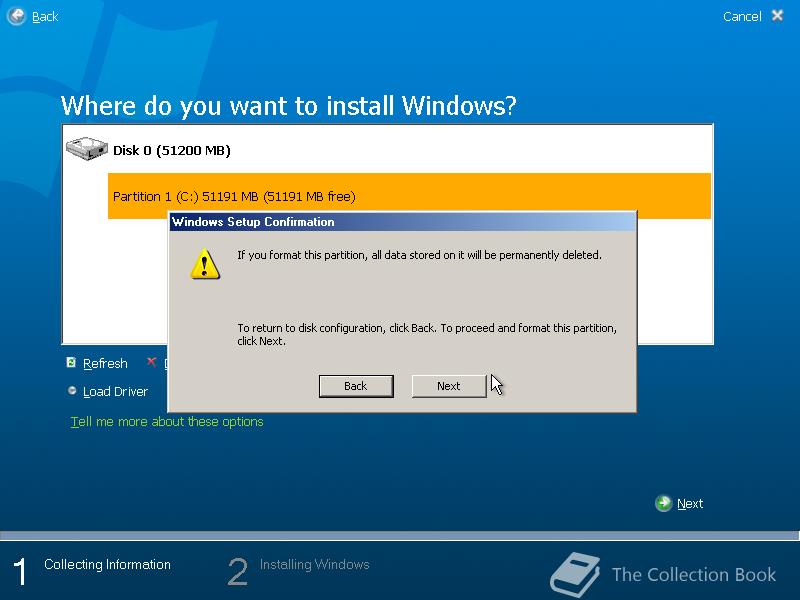Click the green Next arrow icon
The image size is (800, 600).
coord(663,503)
